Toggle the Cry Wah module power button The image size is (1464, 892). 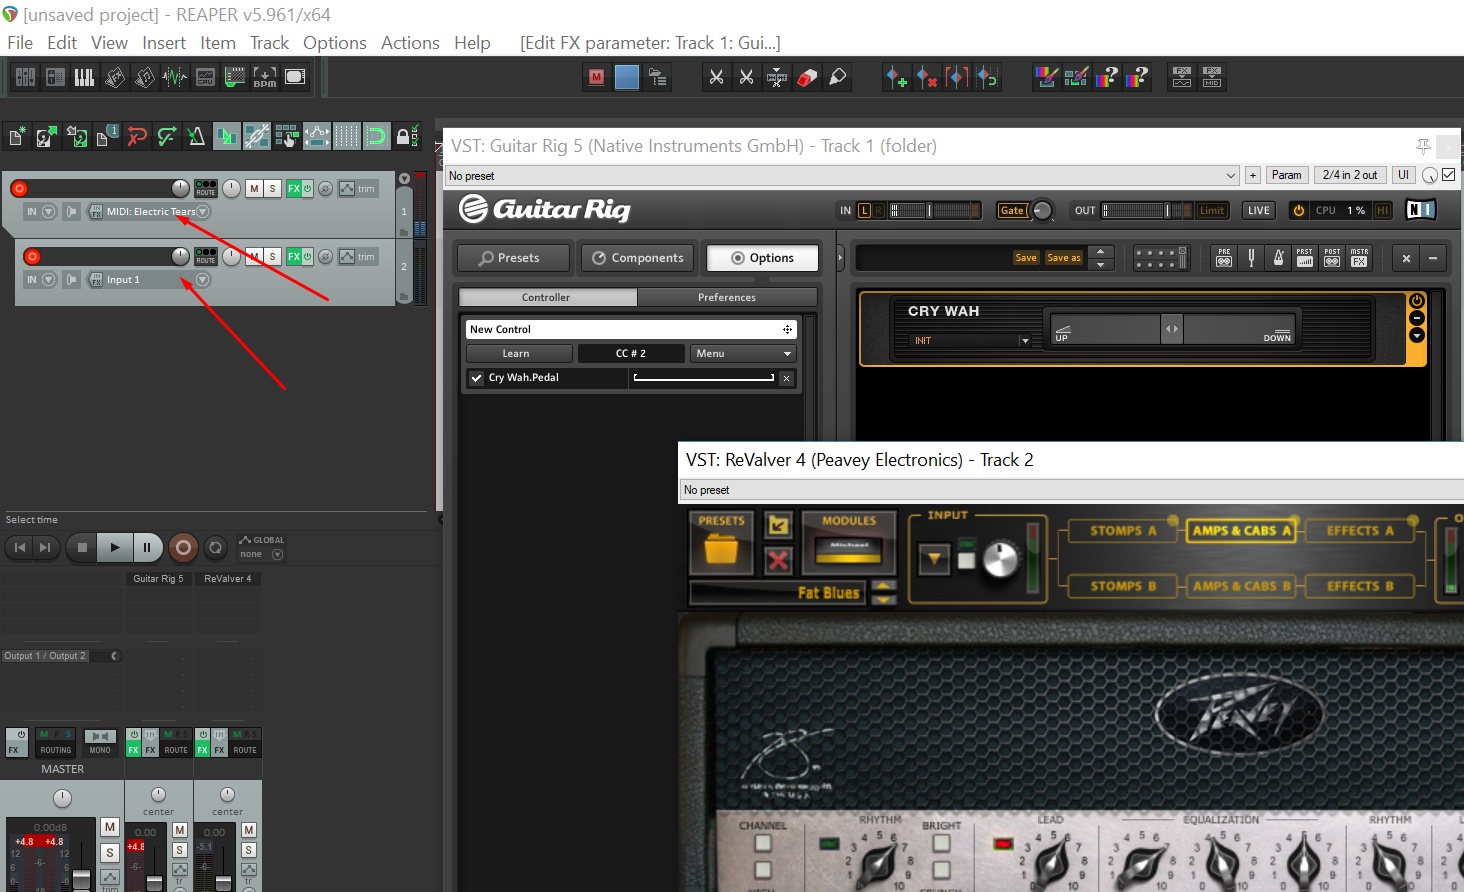click(1417, 301)
